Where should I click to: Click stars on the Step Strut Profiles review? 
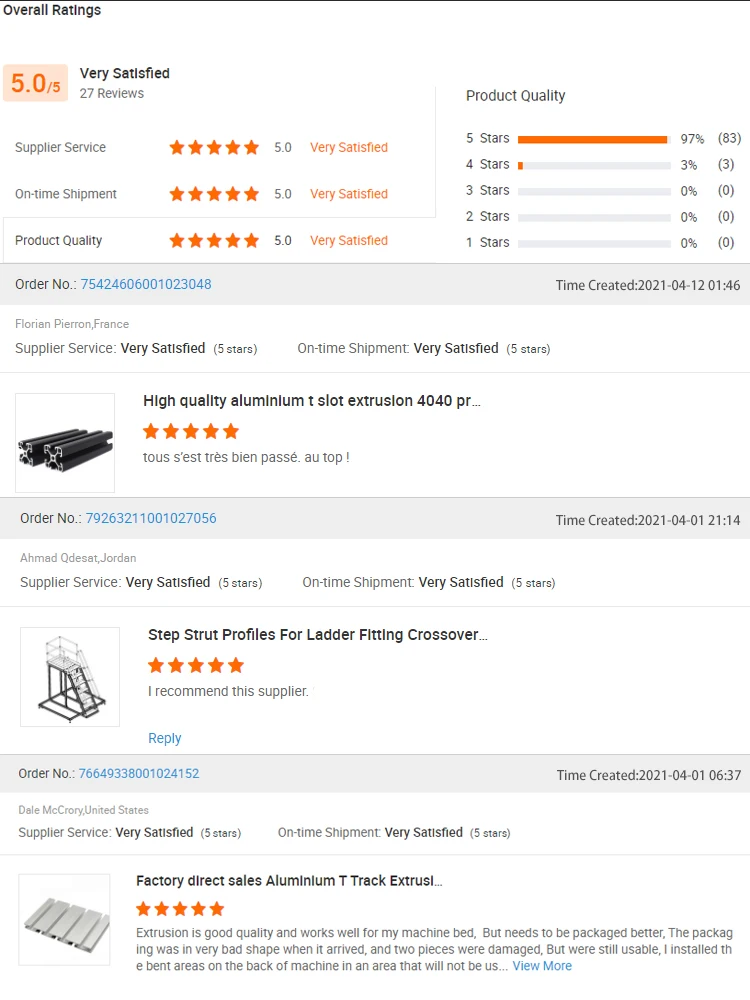196,666
